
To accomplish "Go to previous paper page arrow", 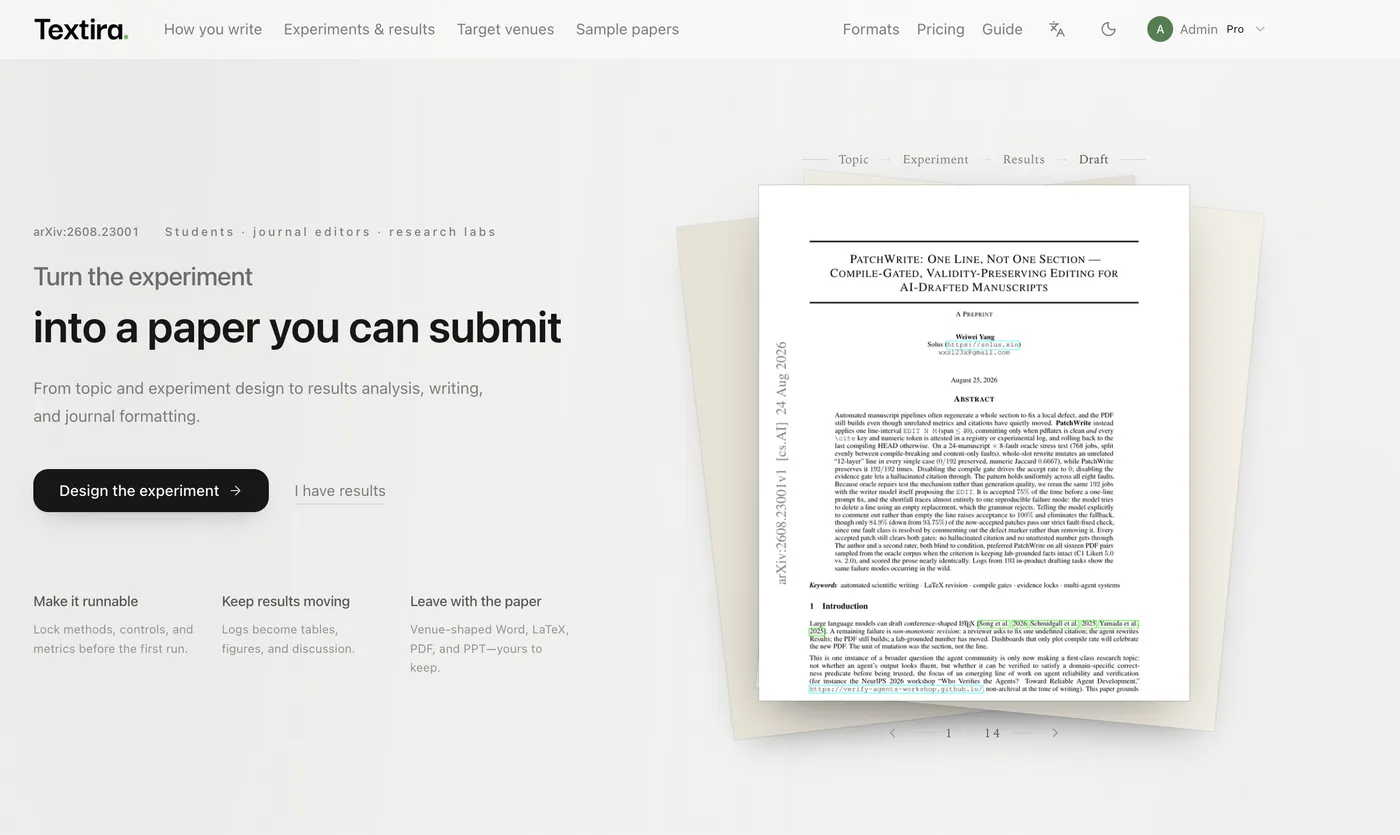I will [893, 733].
